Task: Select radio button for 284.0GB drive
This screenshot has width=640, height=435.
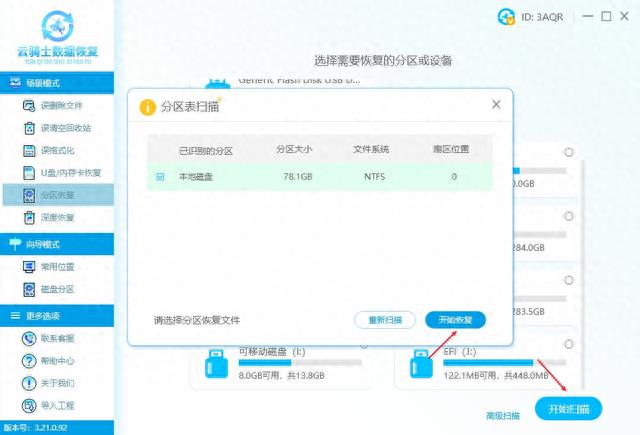Action: click(x=569, y=216)
